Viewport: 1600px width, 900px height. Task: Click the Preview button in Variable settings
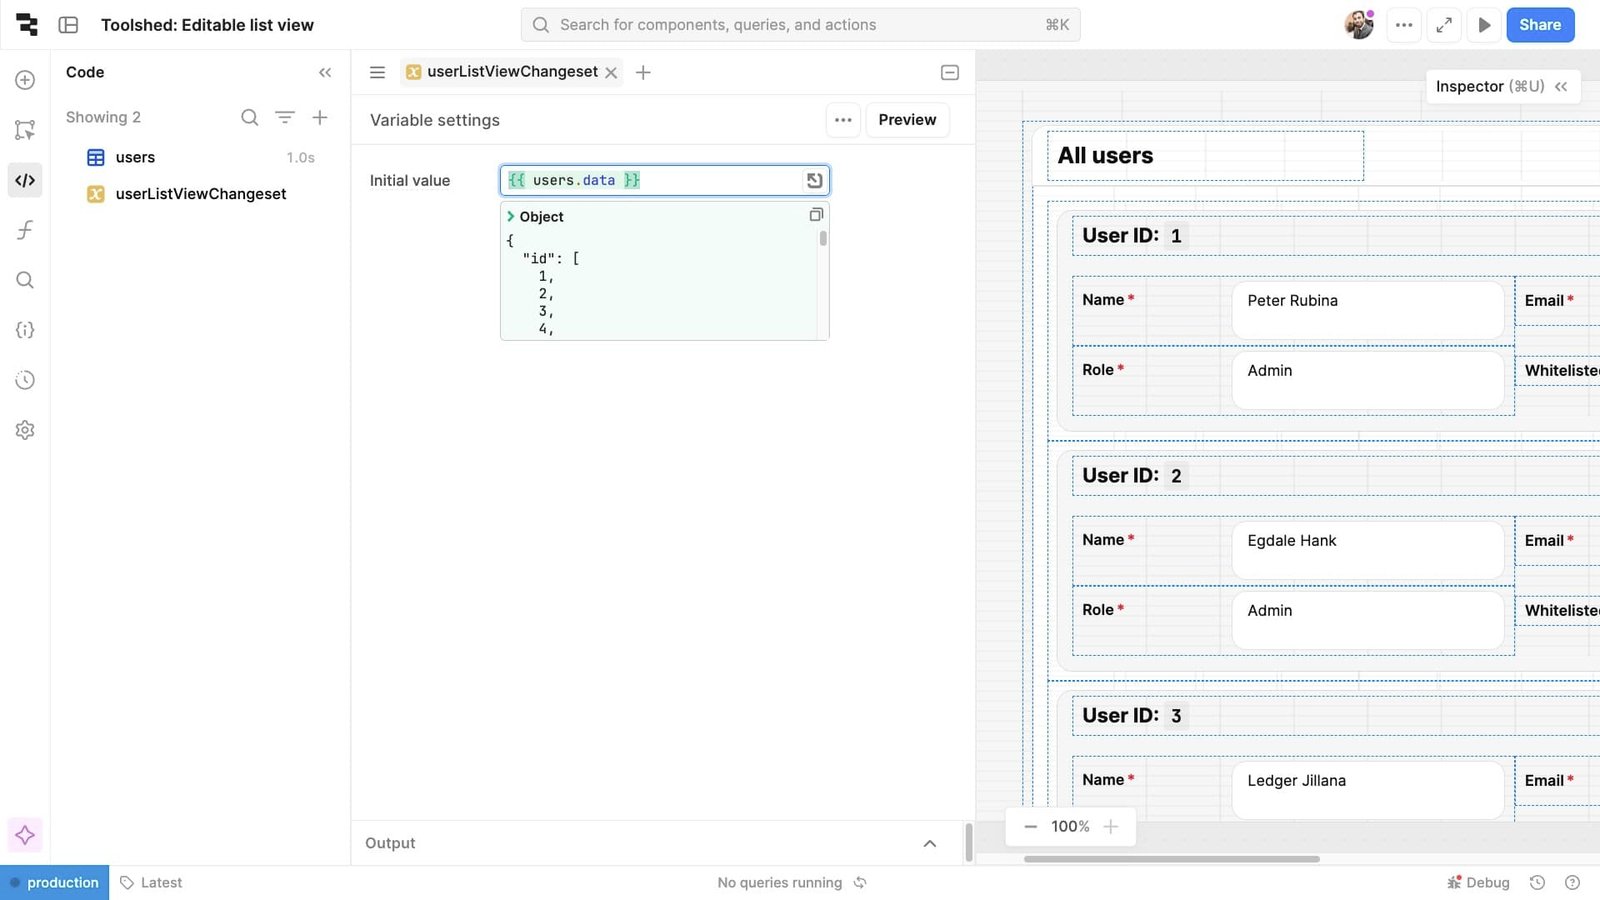(x=907, y=120)
